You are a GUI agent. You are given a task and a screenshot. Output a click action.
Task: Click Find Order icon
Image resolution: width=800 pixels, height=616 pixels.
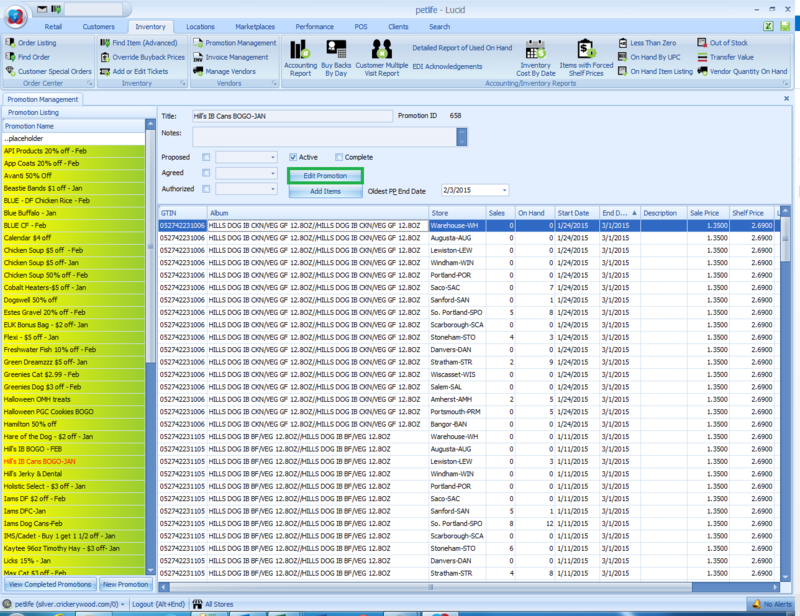point(10,57)
